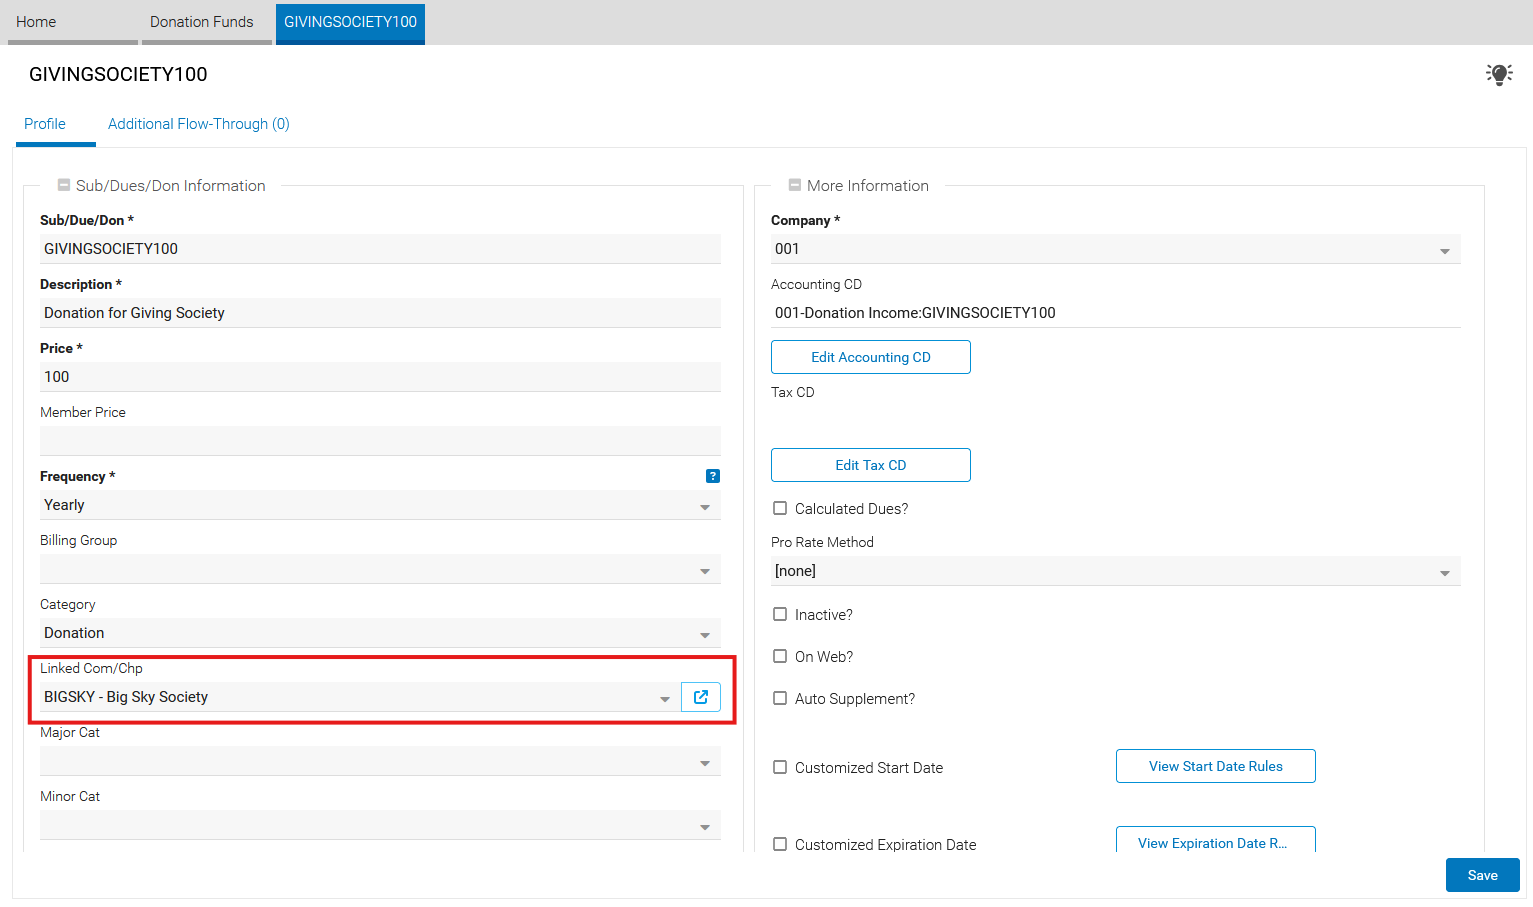Toggle the Calculated Dues checkbox

(x=780, y=508)
